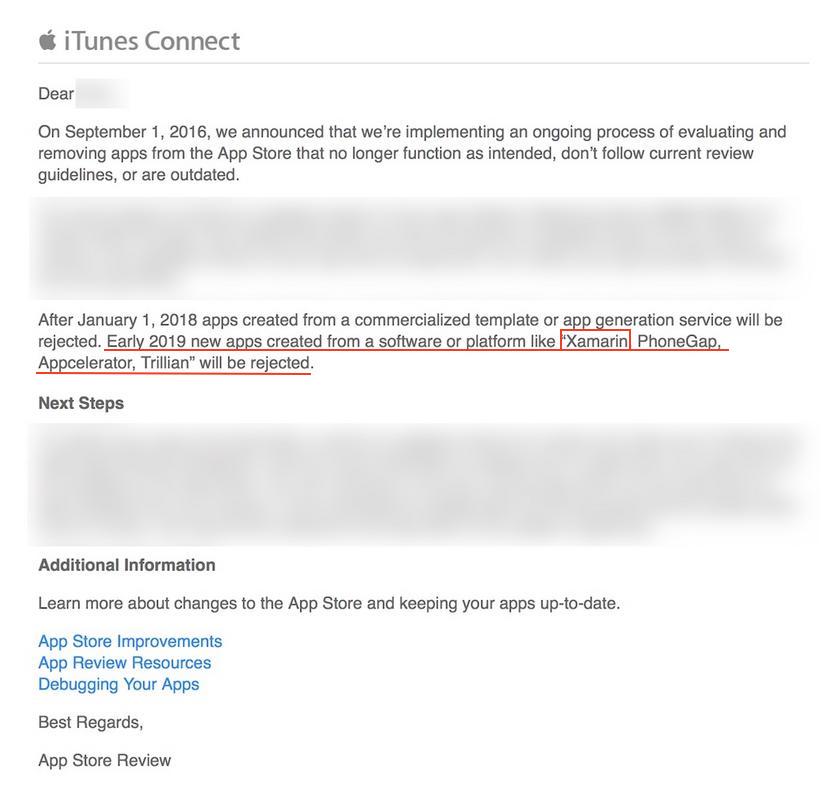Viewport: 838px width, 800px height.
Task: Click the Next Steps heading
Action: pyautogui.click(x=81, y=403)
